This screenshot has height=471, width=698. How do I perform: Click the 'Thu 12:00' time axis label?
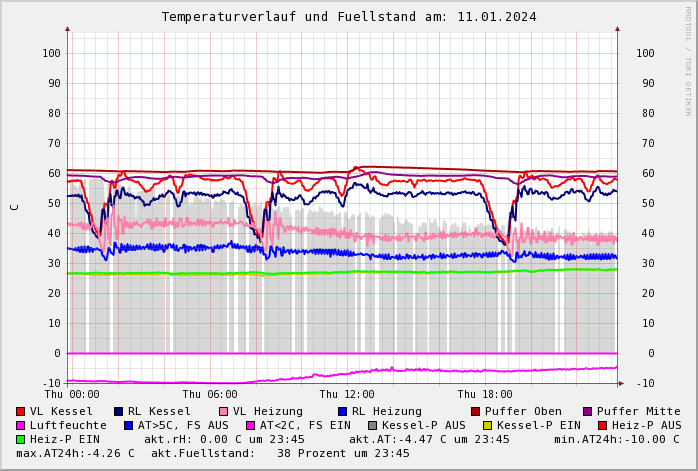click(x=347, y=394)
